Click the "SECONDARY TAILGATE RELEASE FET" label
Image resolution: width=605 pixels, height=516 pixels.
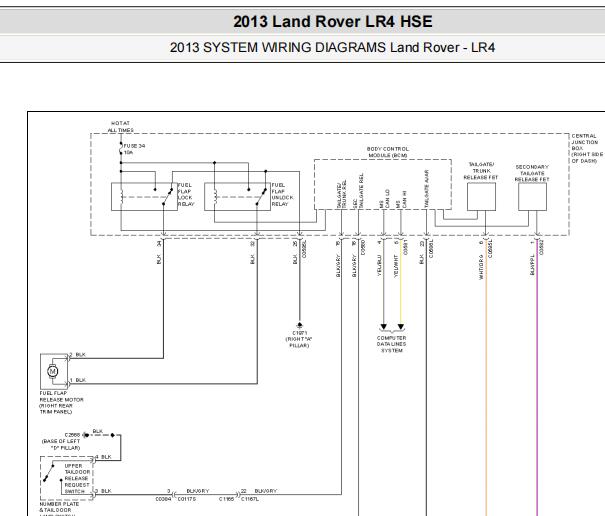click(x=532, y=173)
